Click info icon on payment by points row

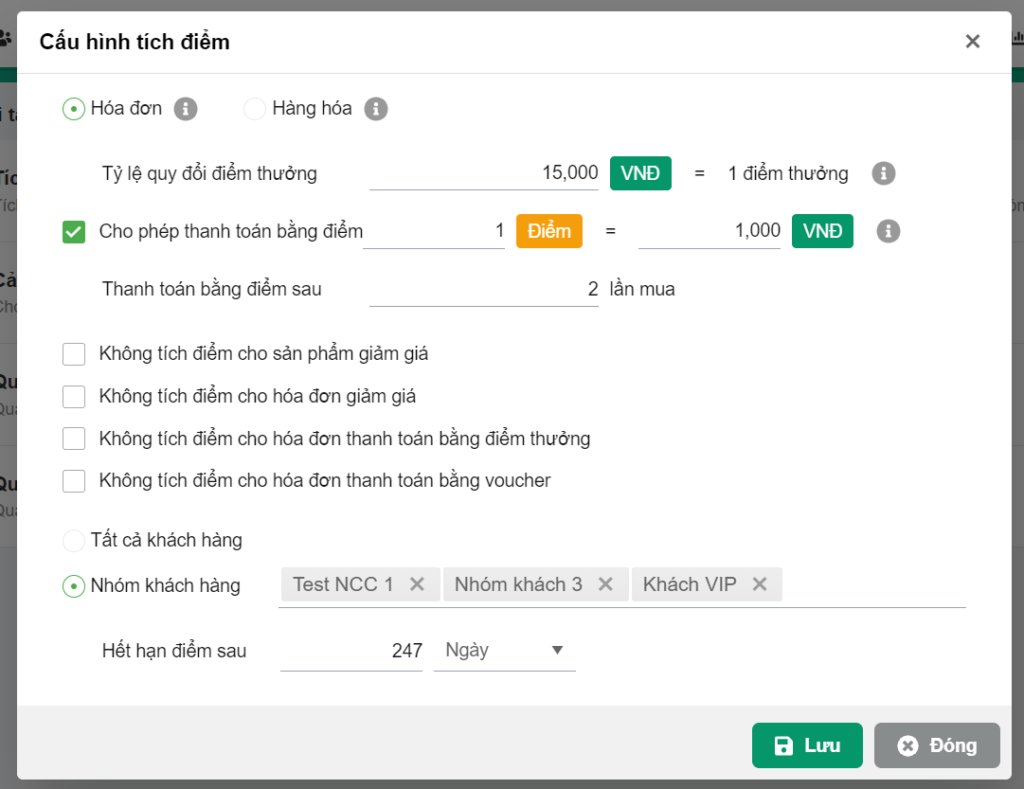tap(888, 231)
